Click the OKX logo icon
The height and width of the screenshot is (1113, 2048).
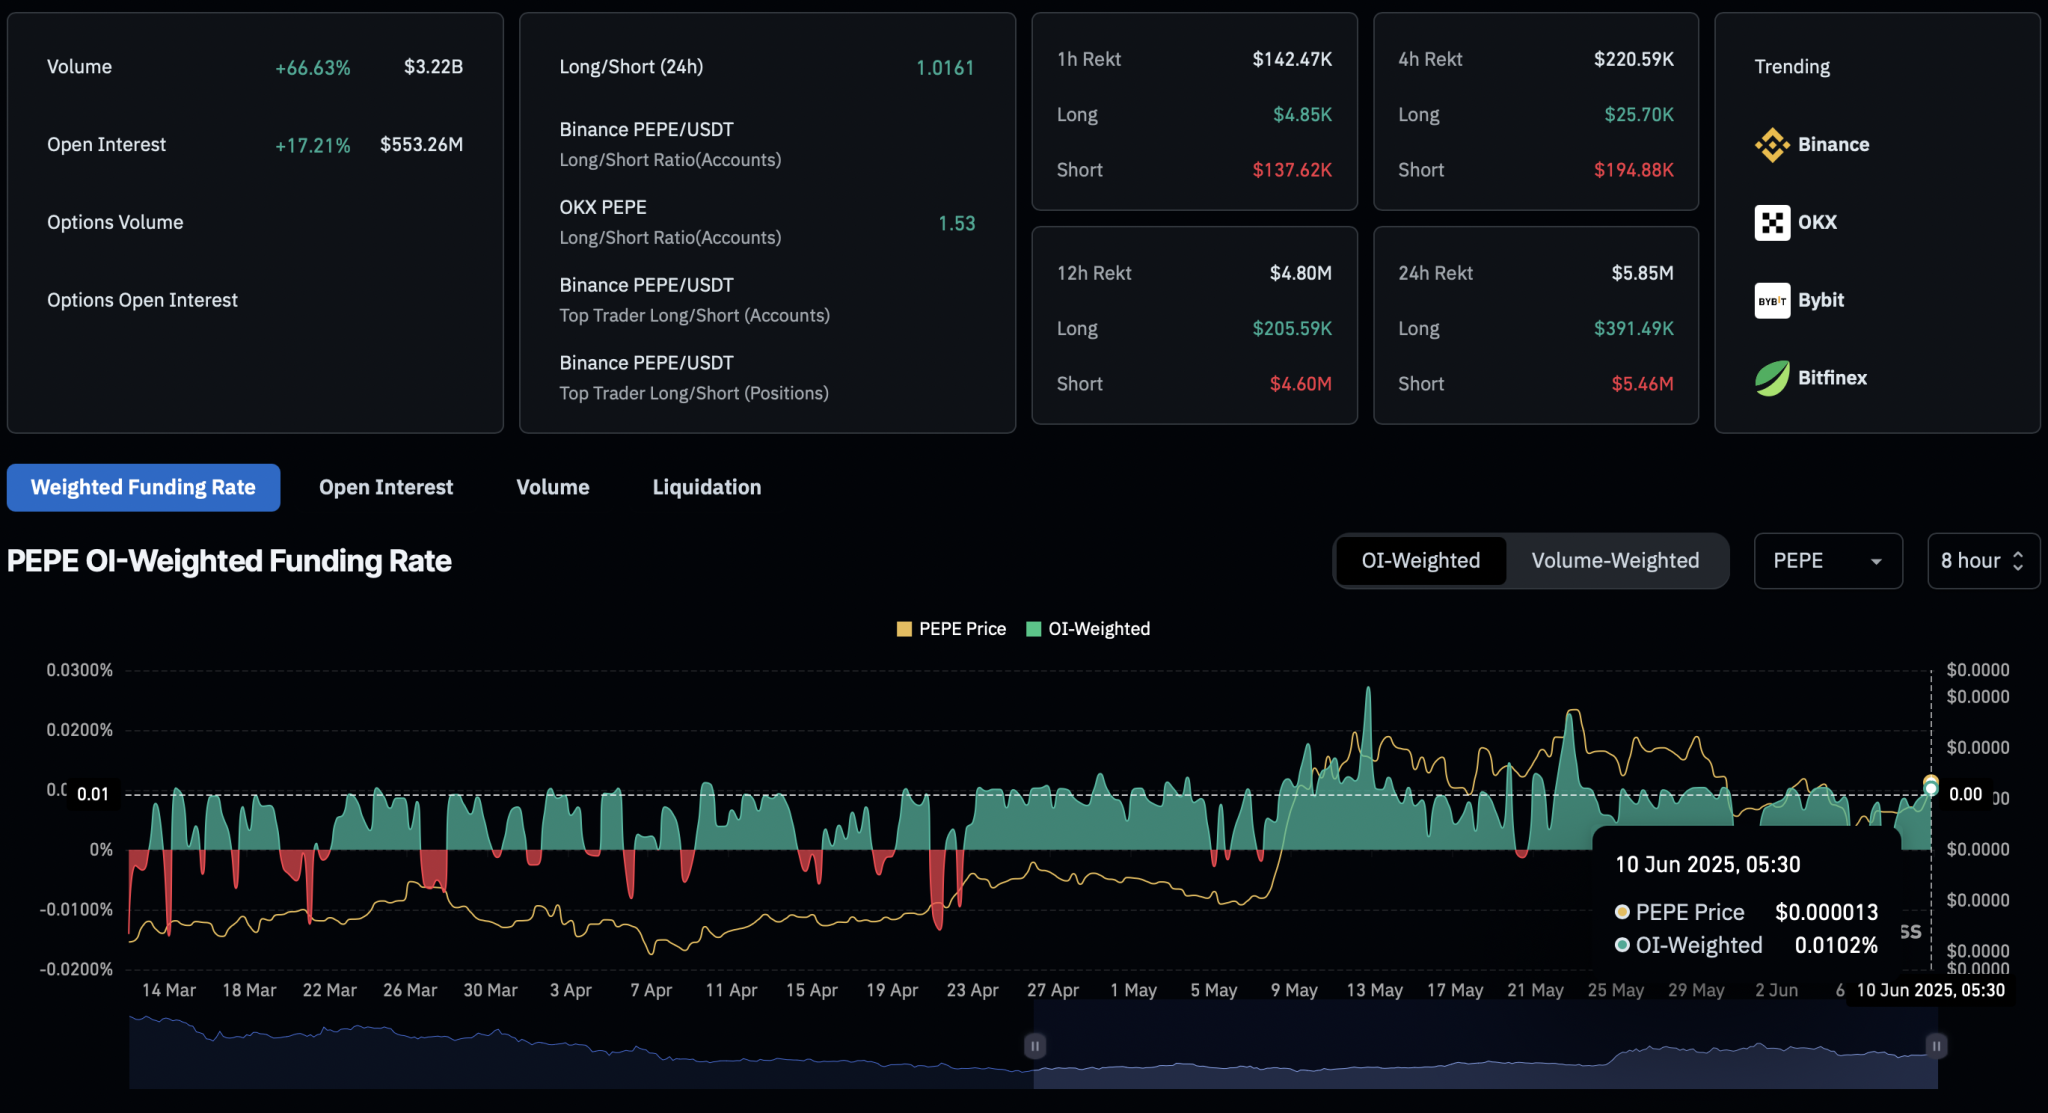coord(1771,222)
